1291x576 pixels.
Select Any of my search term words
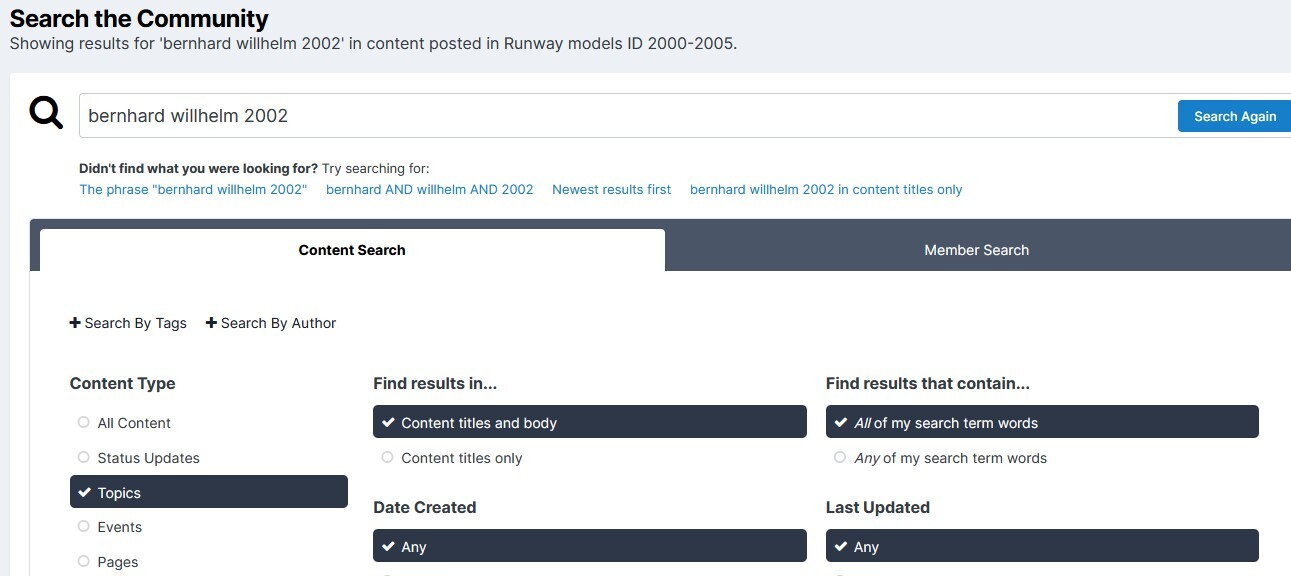tap(949, 458)
